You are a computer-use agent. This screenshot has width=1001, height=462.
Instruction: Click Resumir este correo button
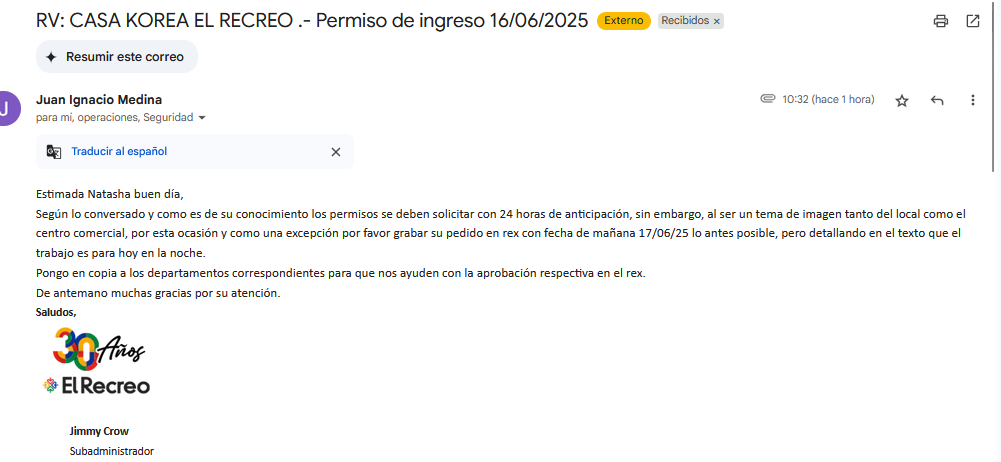coord(117,57)
